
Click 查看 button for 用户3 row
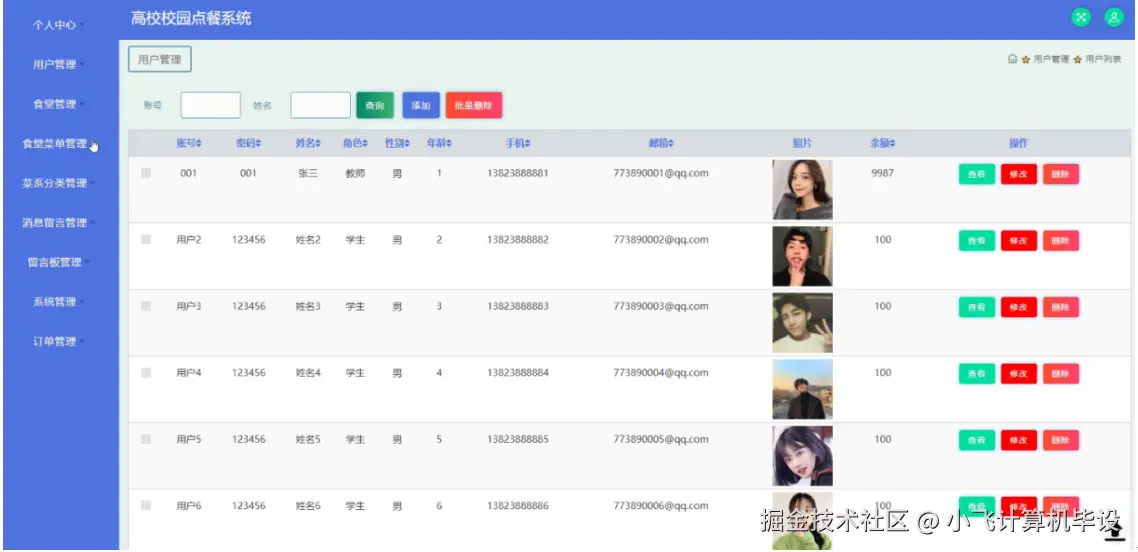tap(977, 307)
